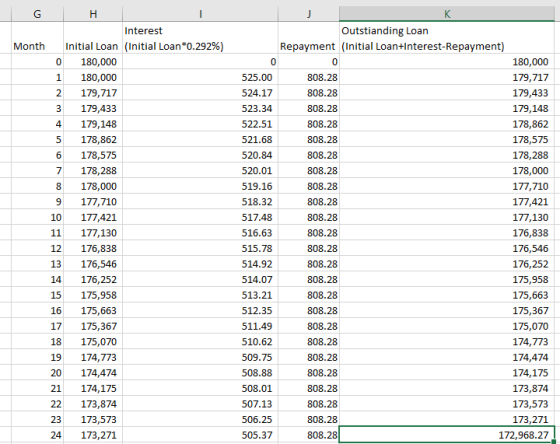This screenshot has width=560, height=444.
Task: Select interest cell 511.49
Action: [200, 326]
